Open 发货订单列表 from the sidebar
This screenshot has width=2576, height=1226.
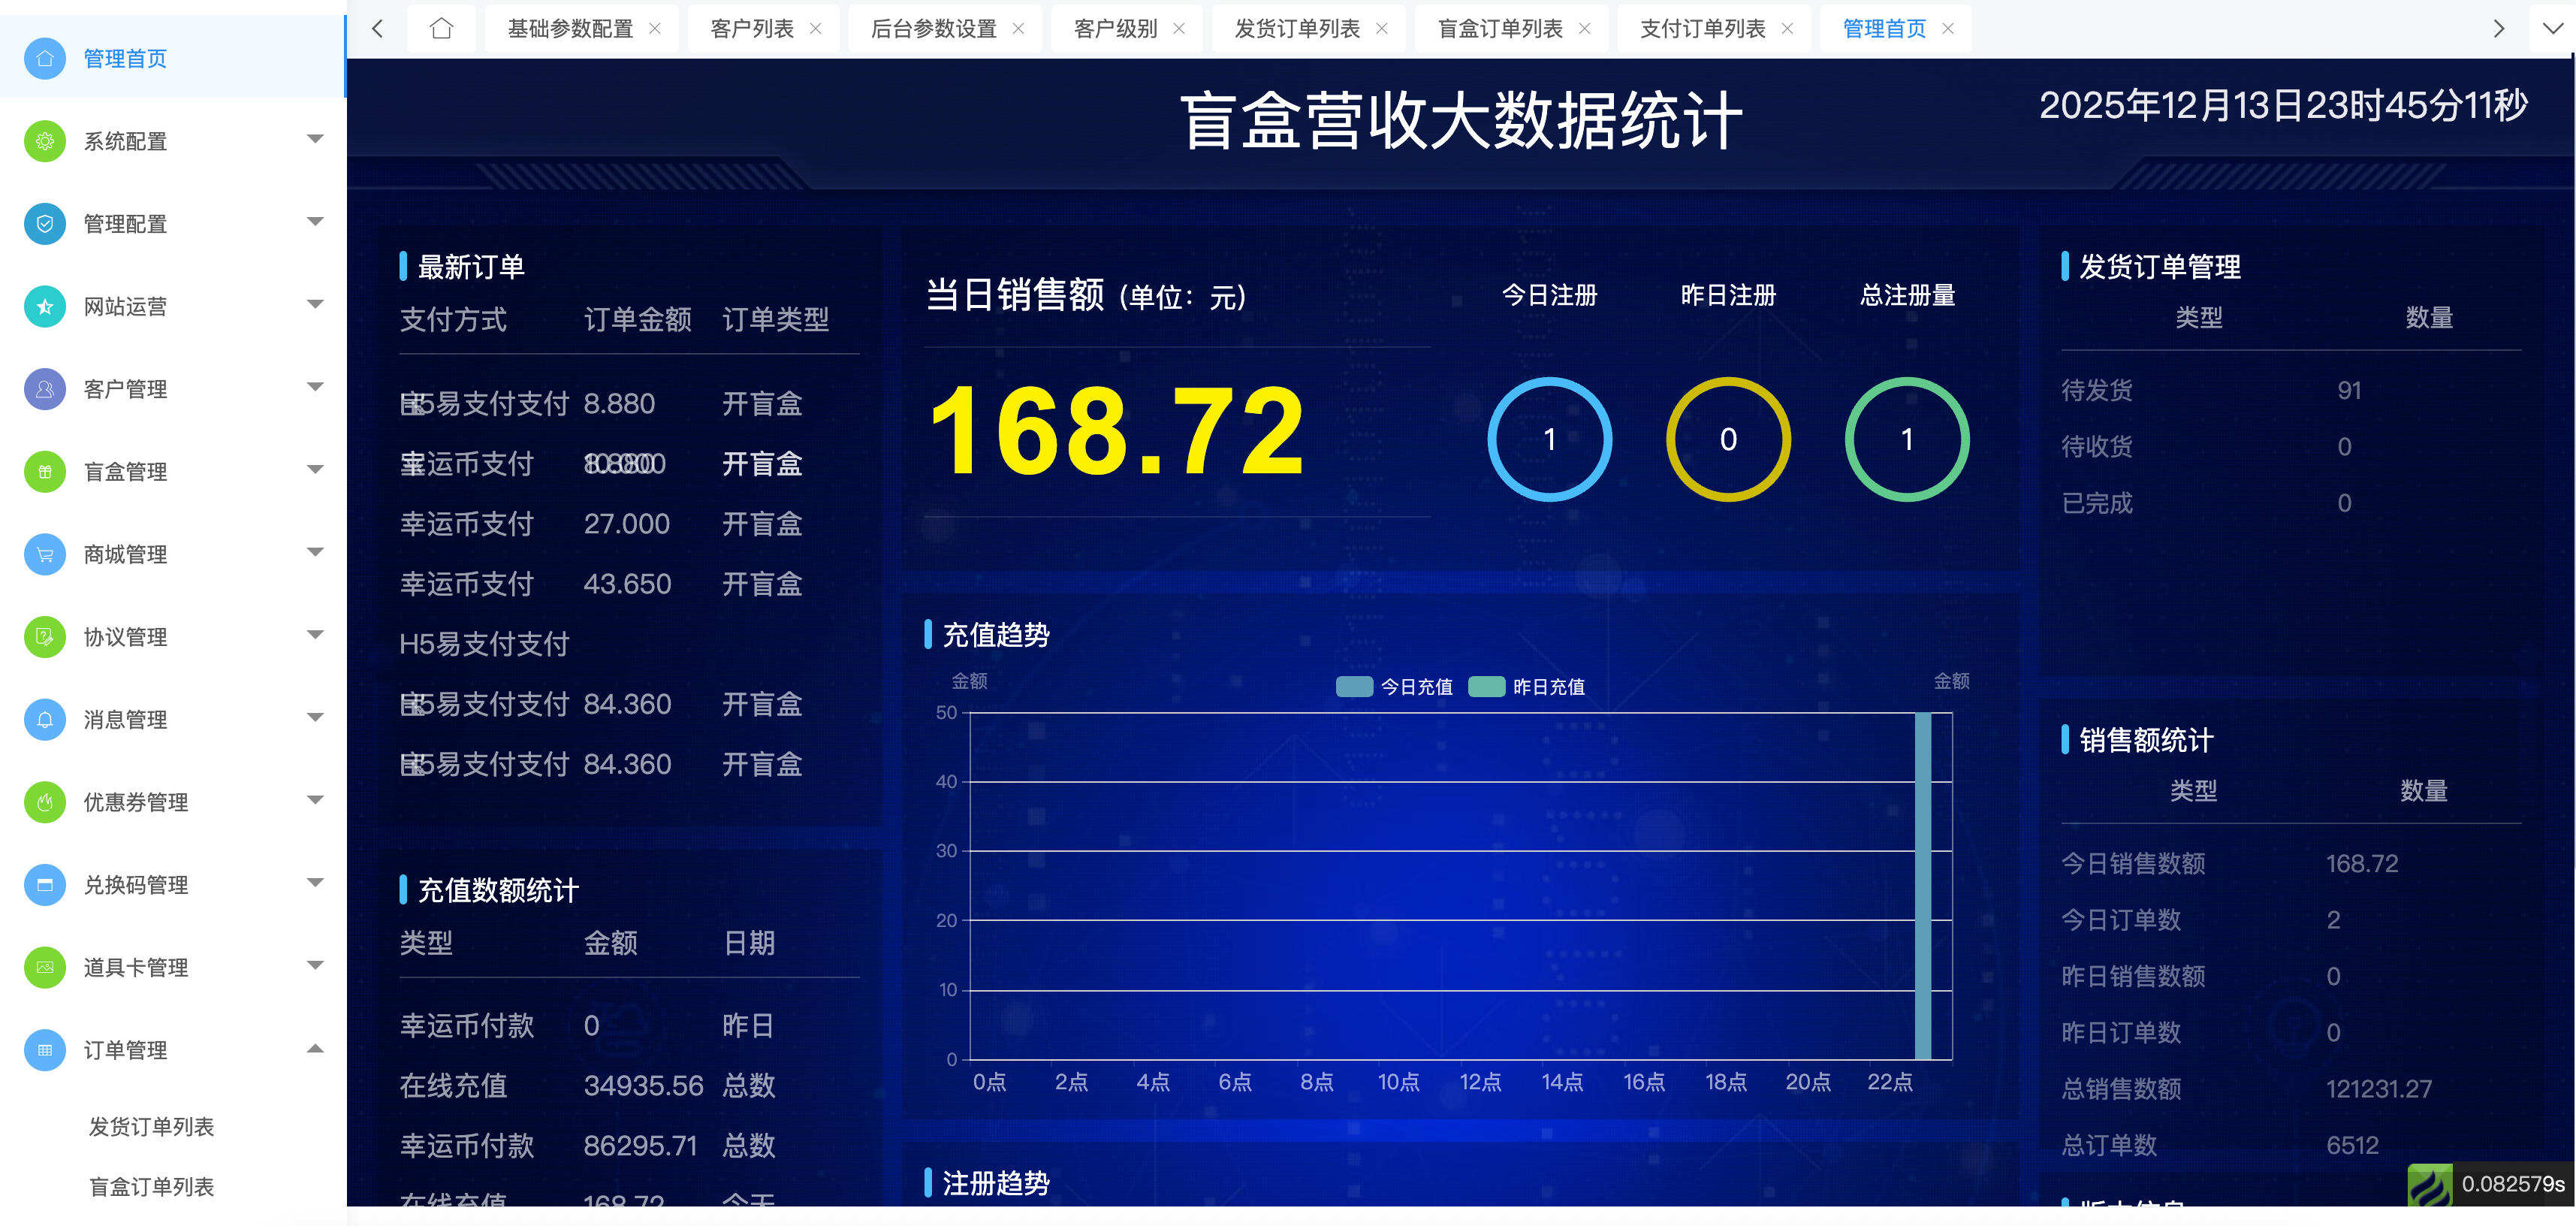pos(152,1125)
